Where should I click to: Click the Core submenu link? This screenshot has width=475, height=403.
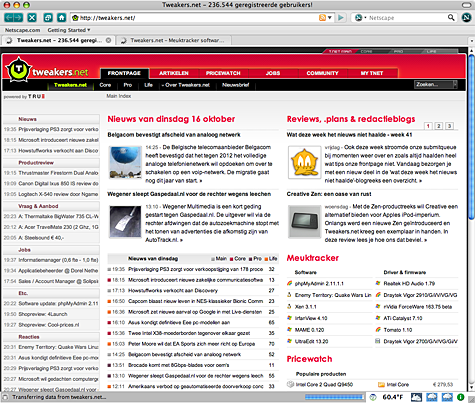[105, 85]
